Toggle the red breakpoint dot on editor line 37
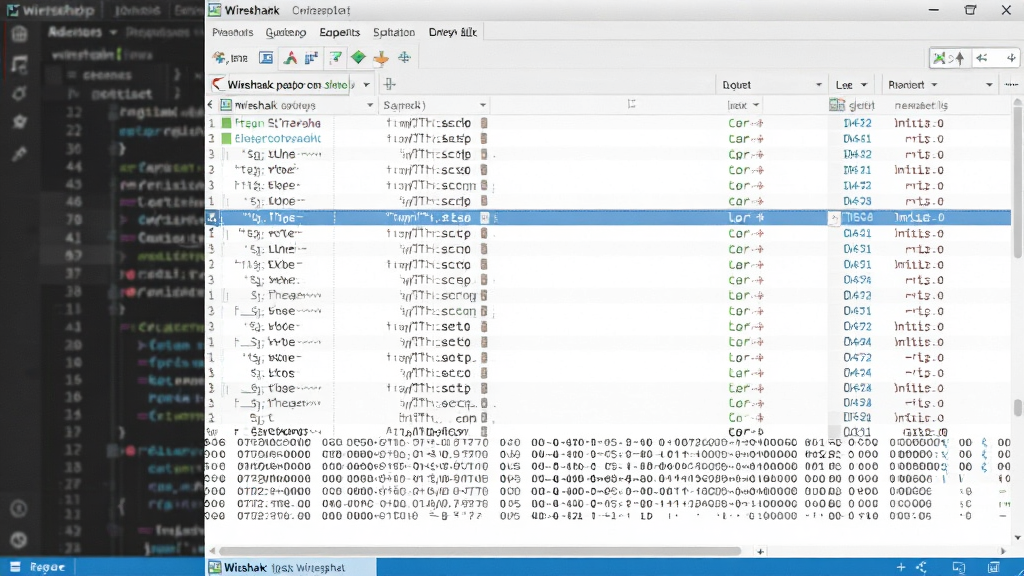This screenshot has width=1024, height=576. (131, 274)
